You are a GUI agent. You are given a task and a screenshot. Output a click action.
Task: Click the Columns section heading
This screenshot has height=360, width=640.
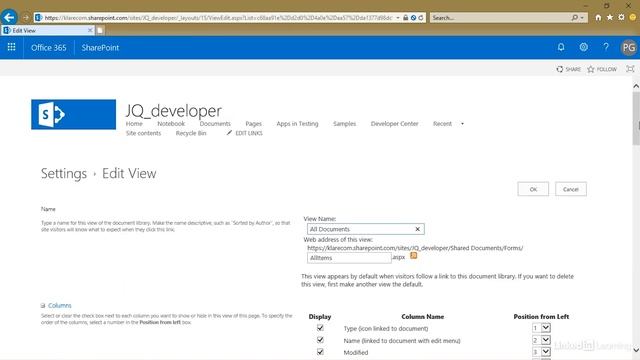(60, 305)
